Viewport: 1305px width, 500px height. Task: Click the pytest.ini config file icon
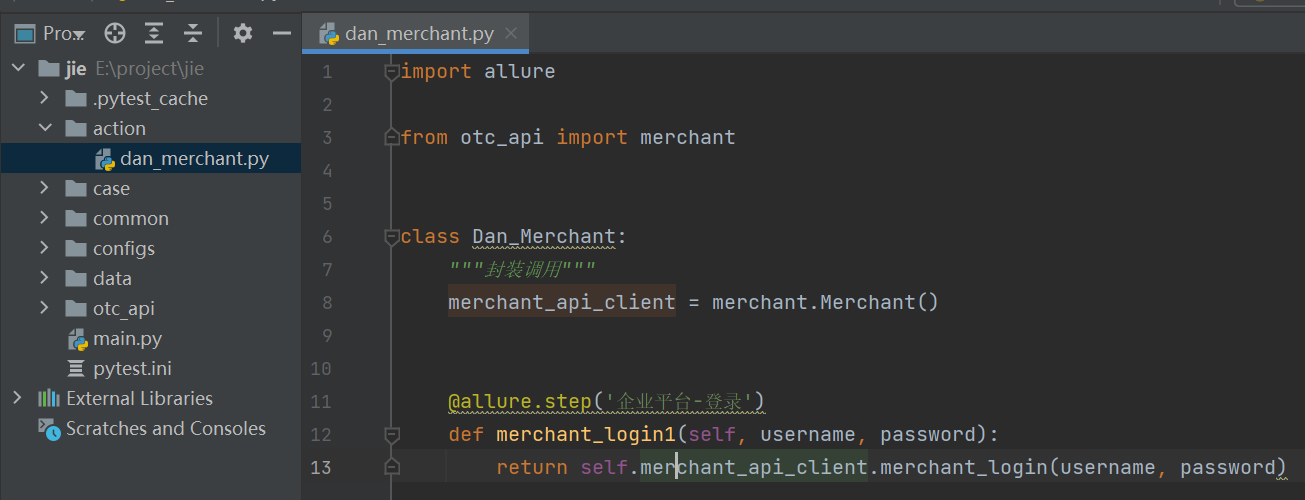(x=76, y=368)
